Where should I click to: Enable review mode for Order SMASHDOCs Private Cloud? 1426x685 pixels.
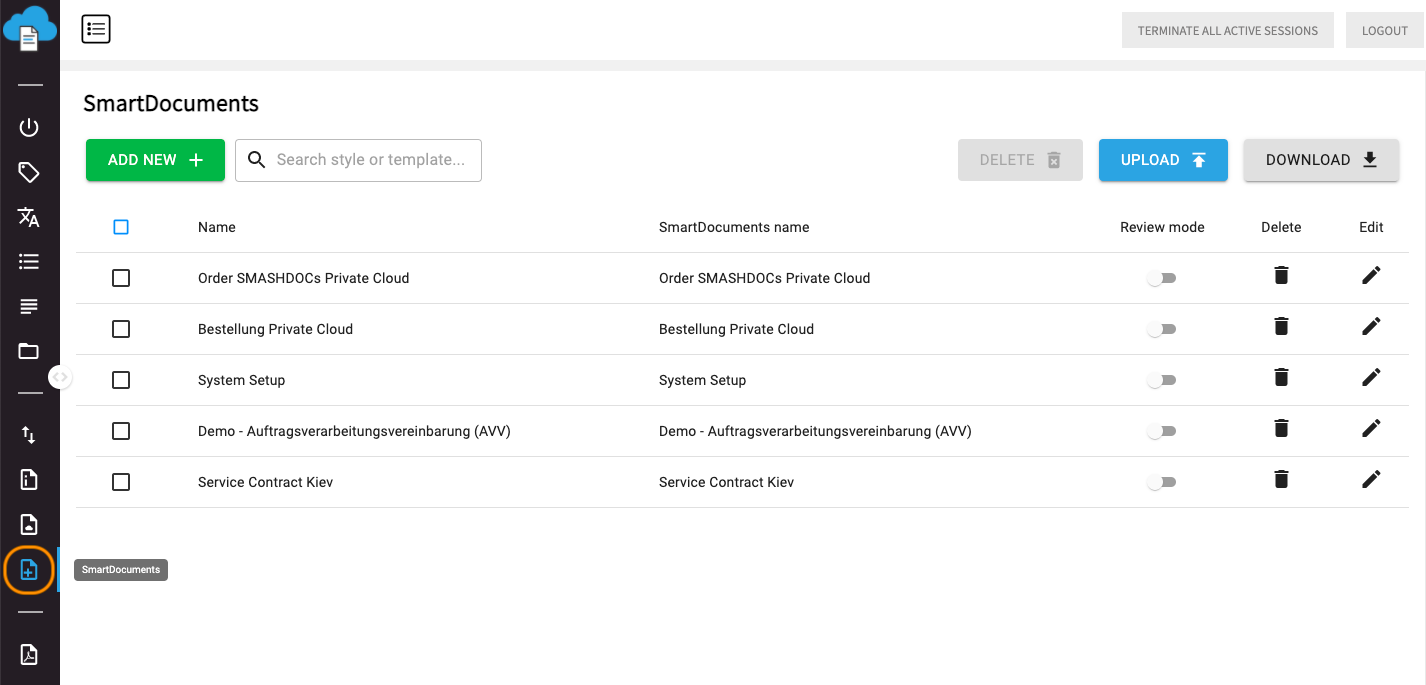coord(1161,278)
